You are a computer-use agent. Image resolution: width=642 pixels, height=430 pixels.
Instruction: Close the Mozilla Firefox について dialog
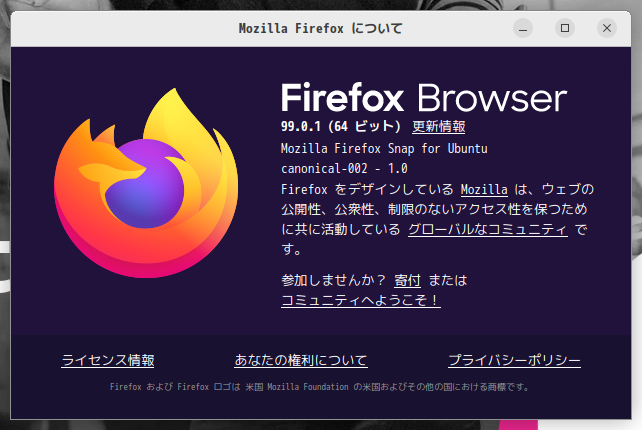coord(607,28)
